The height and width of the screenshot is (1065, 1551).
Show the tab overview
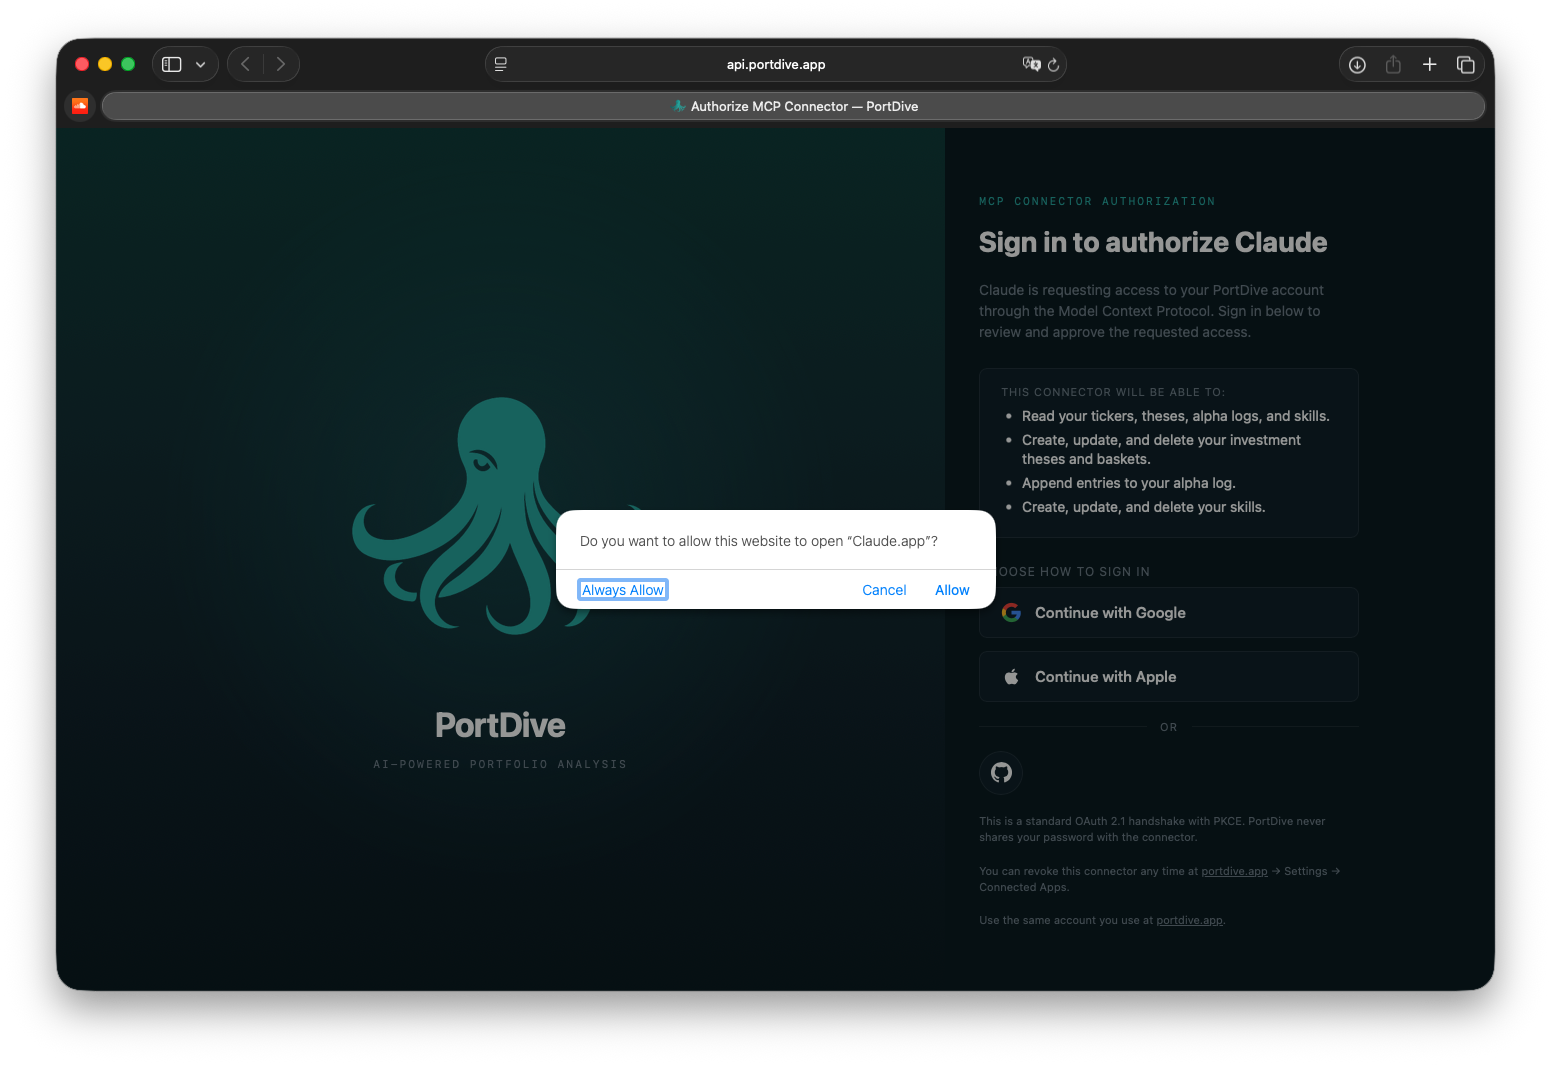coord(1466,64)
